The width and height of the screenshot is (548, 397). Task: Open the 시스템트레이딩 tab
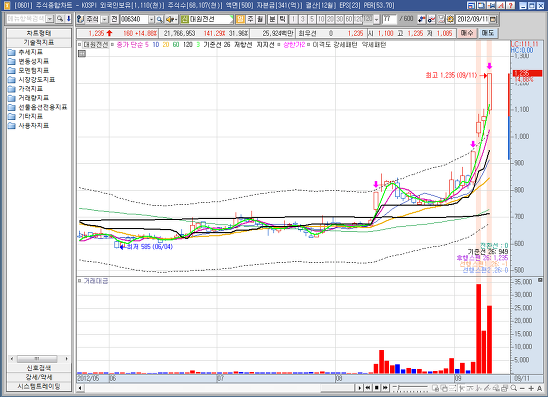pos(39,386)
